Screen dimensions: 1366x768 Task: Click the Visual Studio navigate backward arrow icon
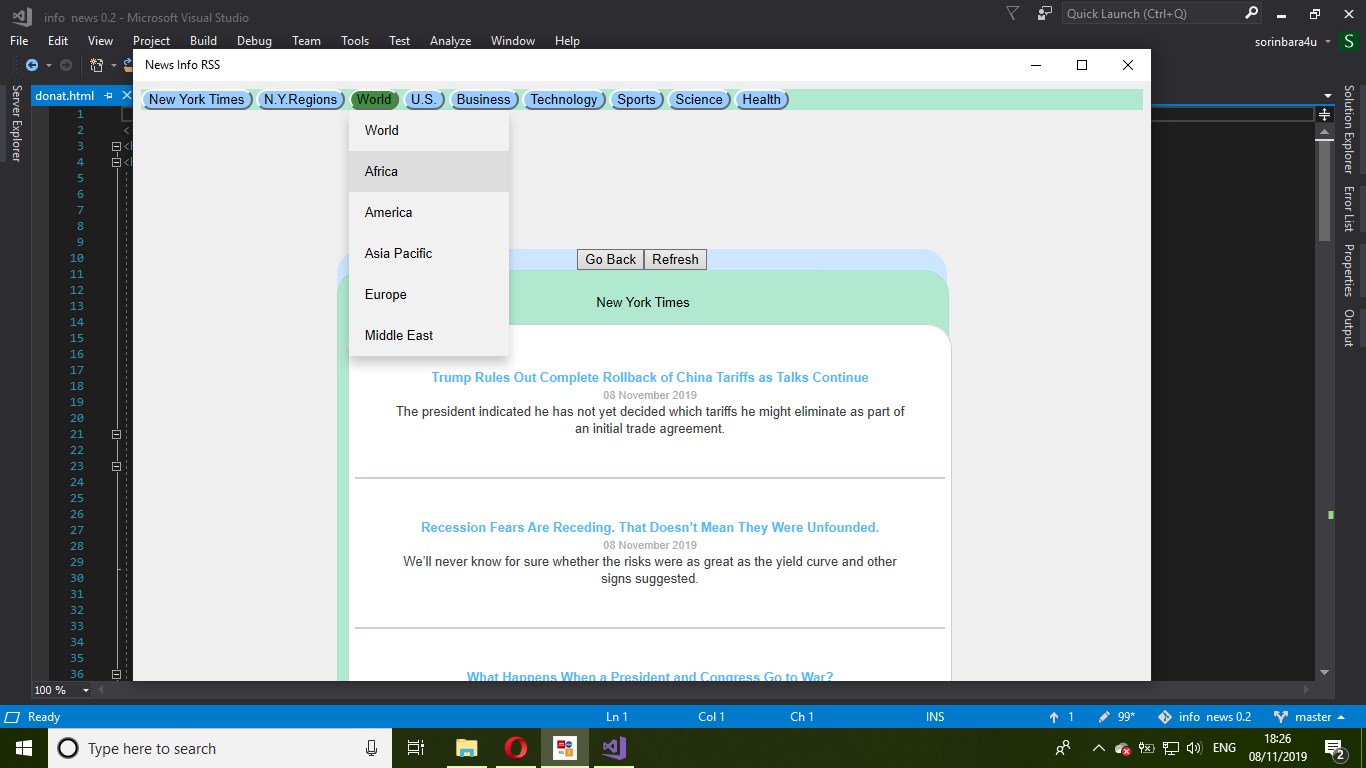[x=32, y=65]
